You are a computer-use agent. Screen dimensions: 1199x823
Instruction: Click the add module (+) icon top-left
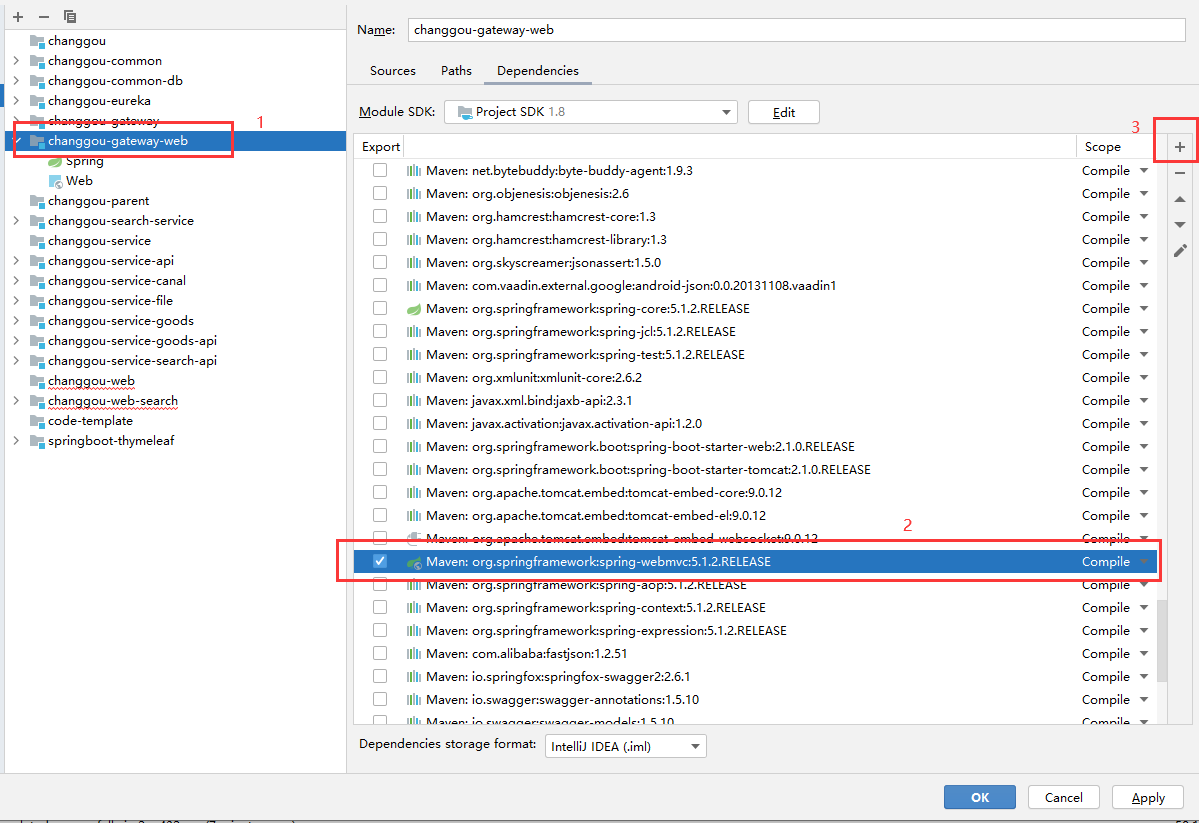[x=17, y=16]
